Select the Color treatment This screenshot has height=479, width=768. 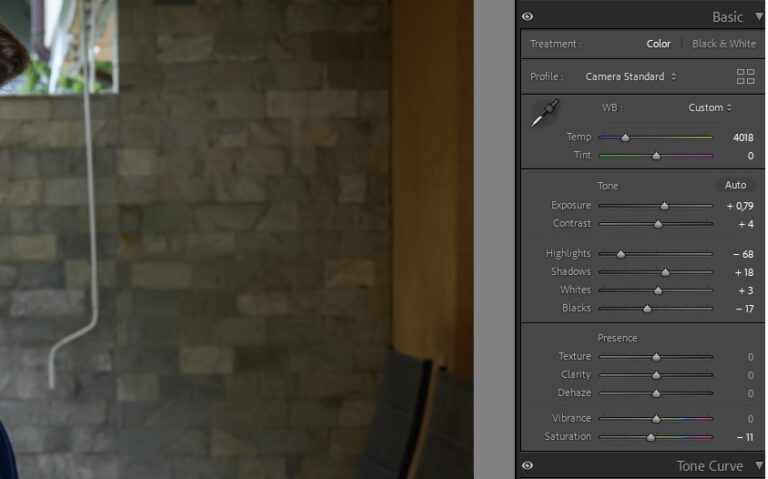[658, 44]
